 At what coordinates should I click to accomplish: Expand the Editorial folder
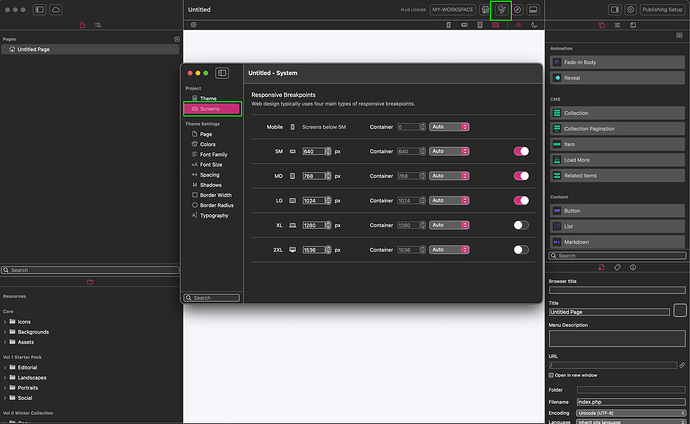[x=5, y=367]
